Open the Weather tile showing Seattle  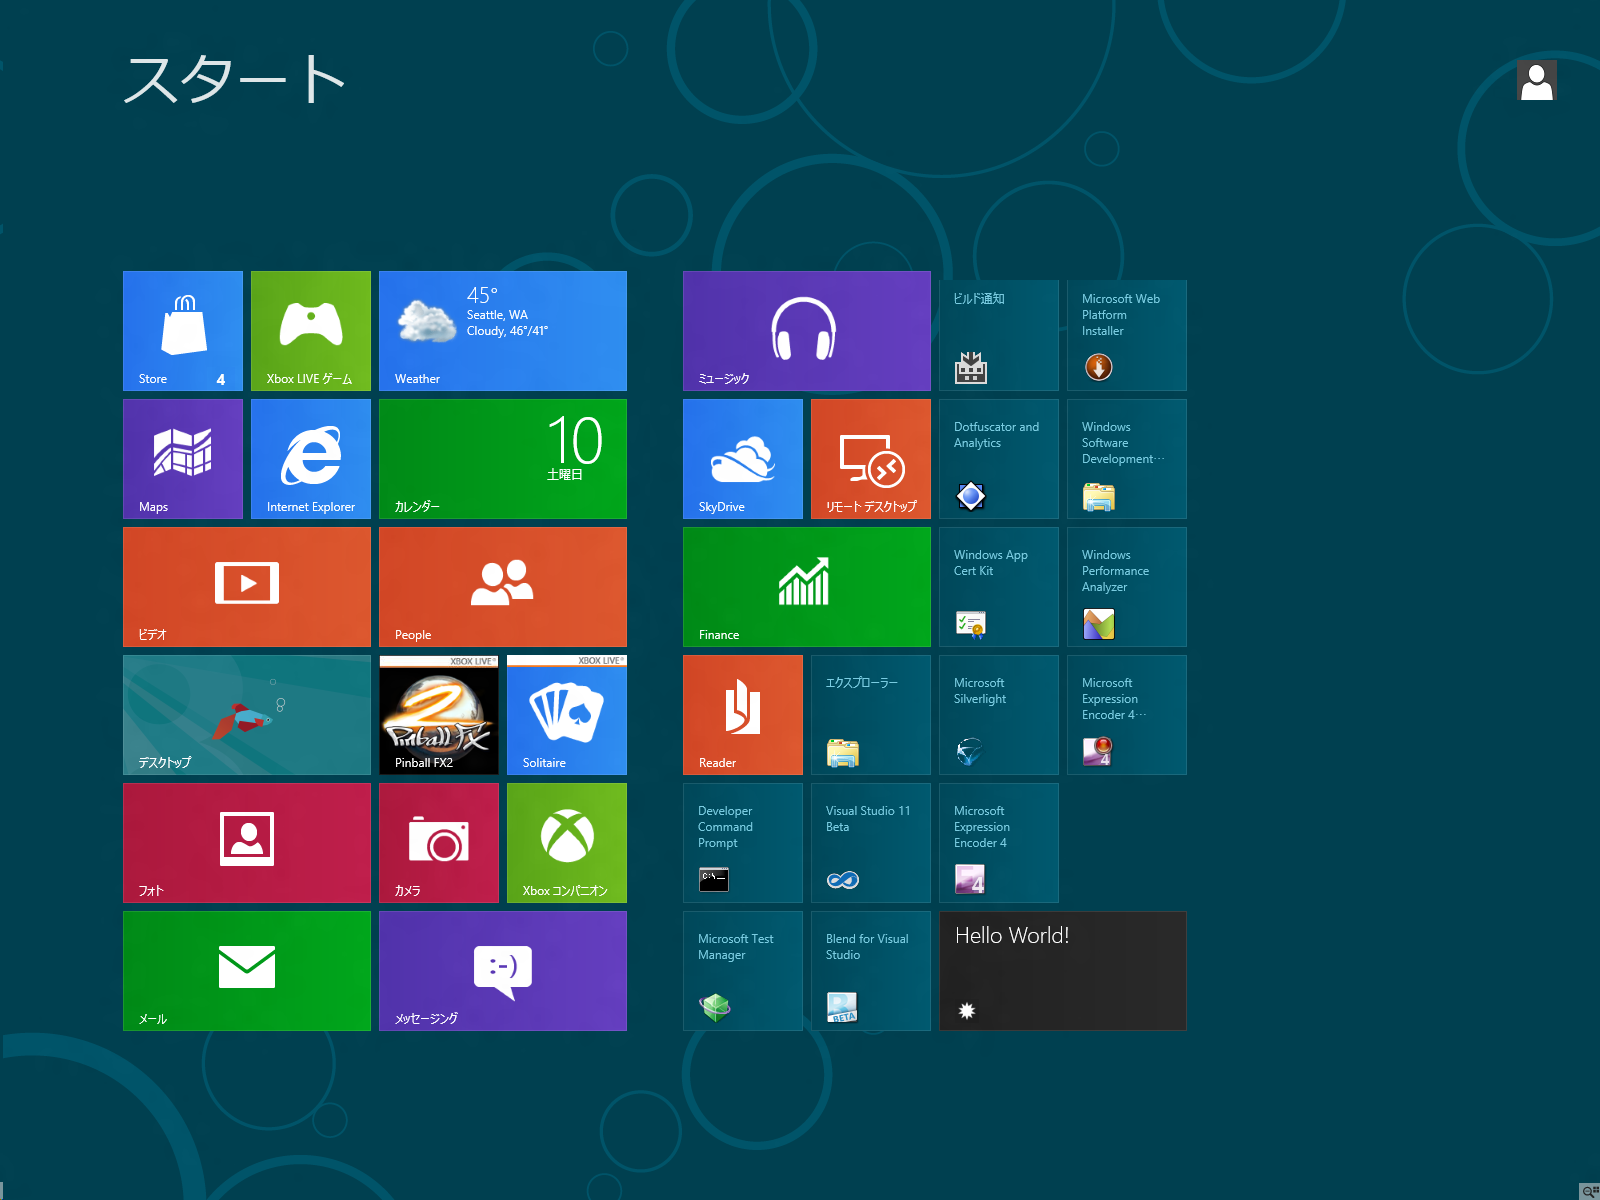point(503,331)
